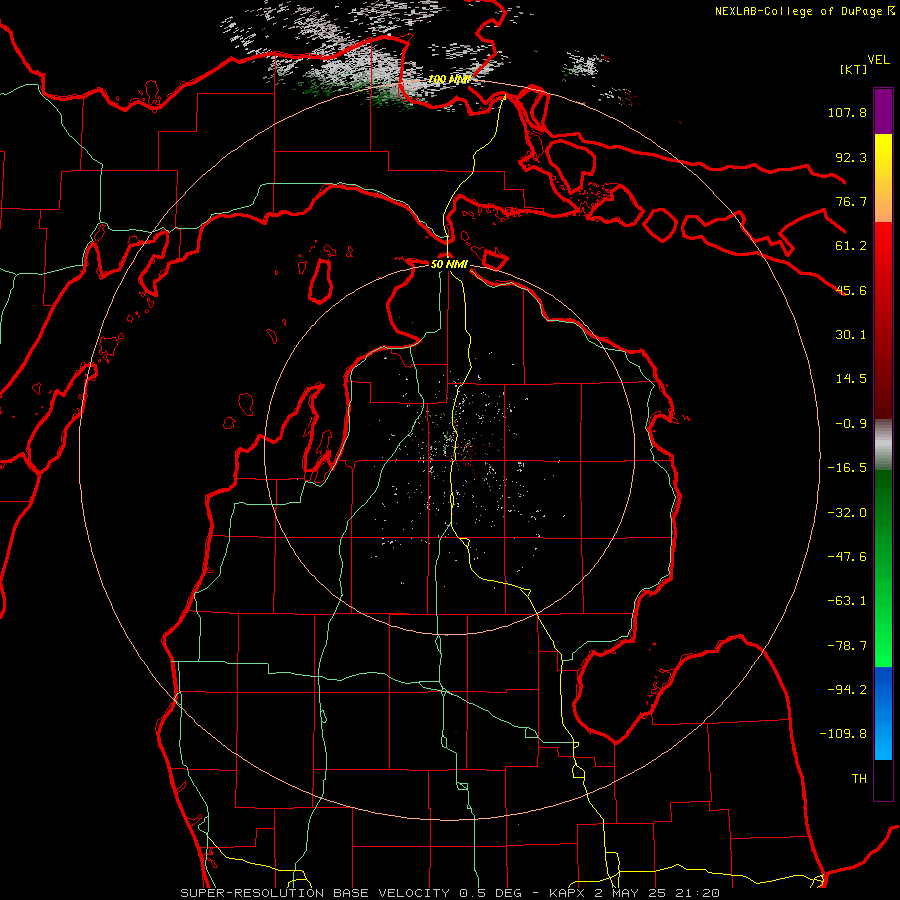Click the VEL legend title
900x900 pixels.
tap(879, 59)
